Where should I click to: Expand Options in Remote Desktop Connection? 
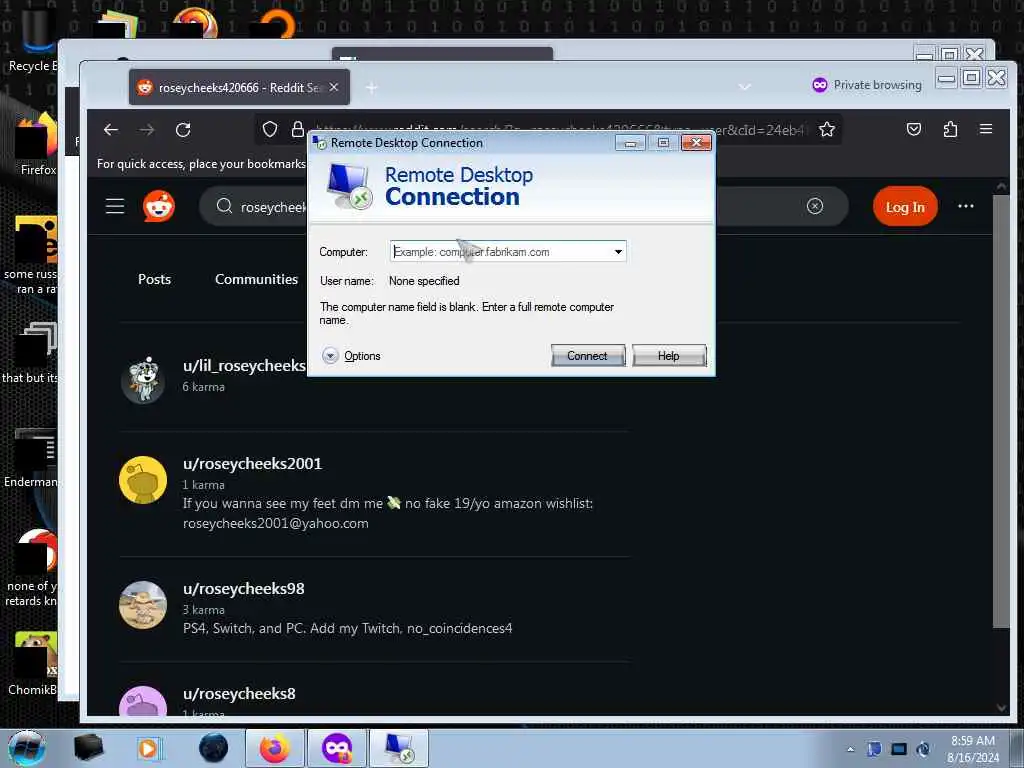(351, 356)
